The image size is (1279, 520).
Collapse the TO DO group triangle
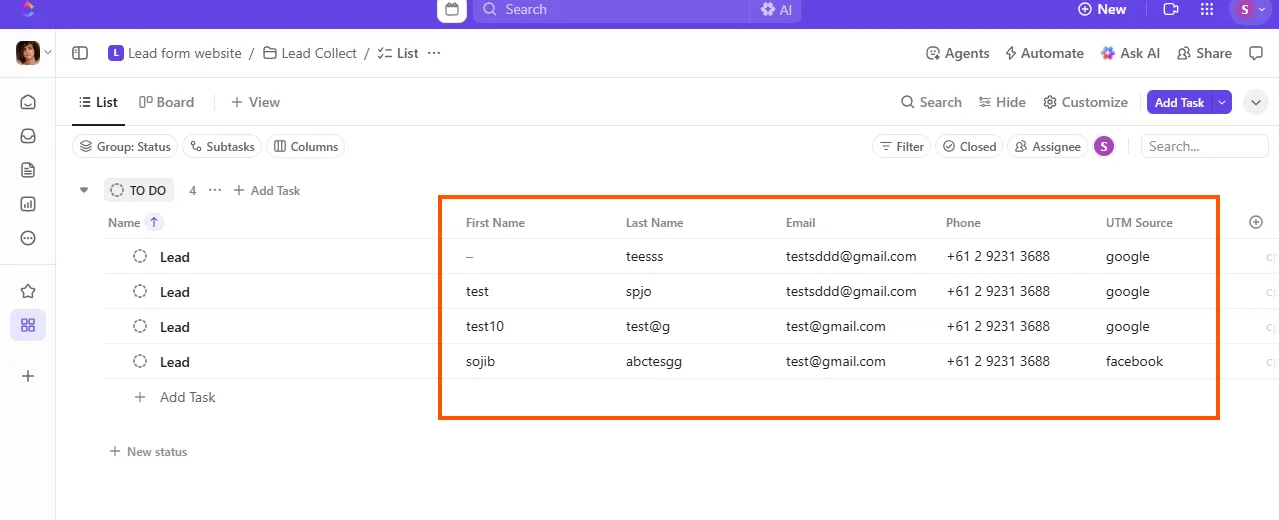click(x=84, y=190)
